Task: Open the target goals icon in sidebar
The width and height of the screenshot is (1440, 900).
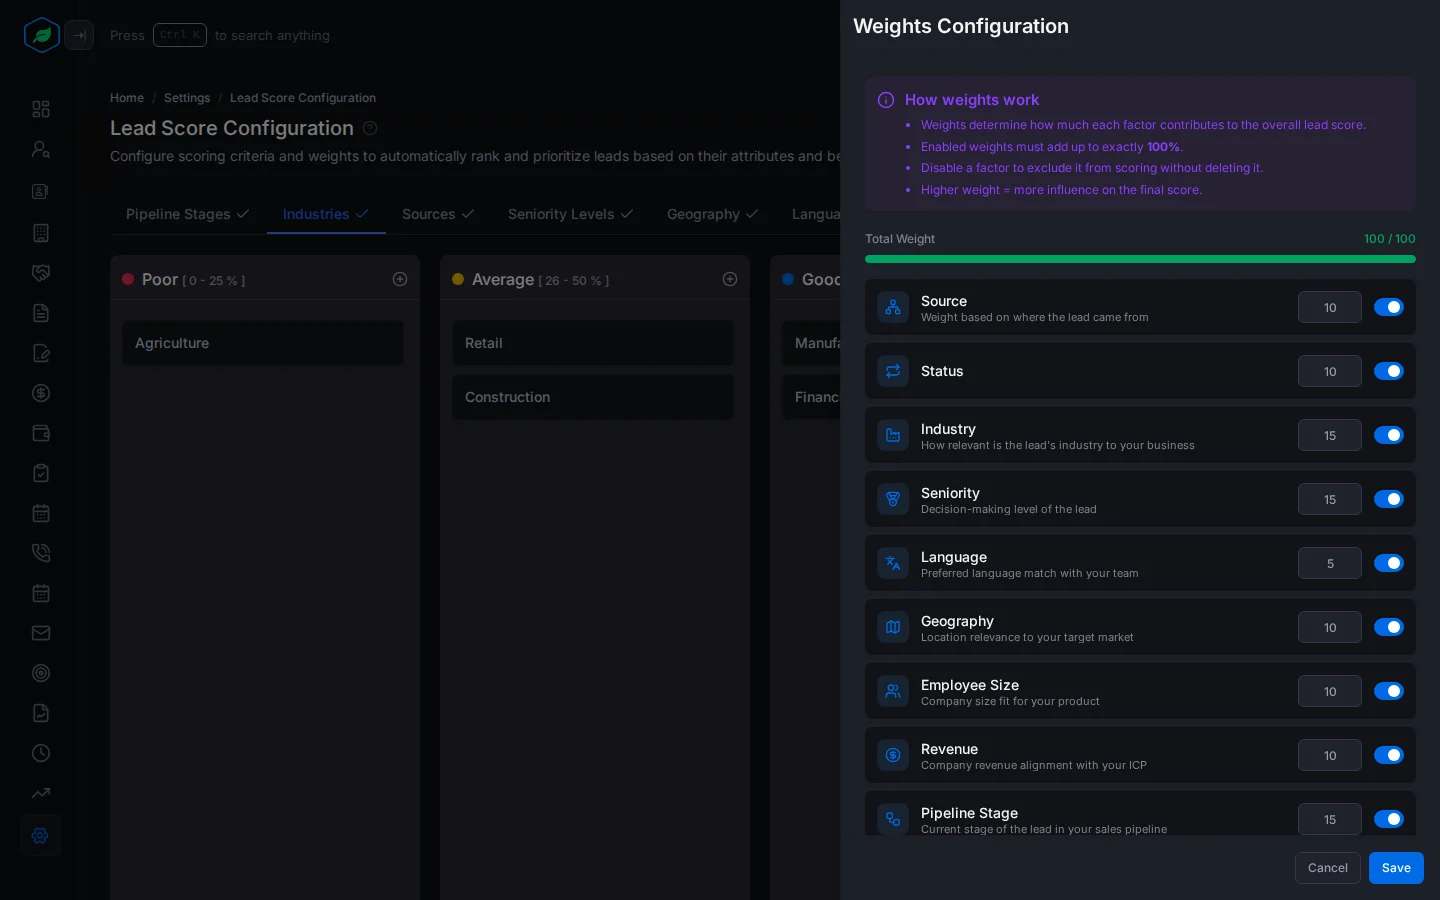Action: pos(41,673)
